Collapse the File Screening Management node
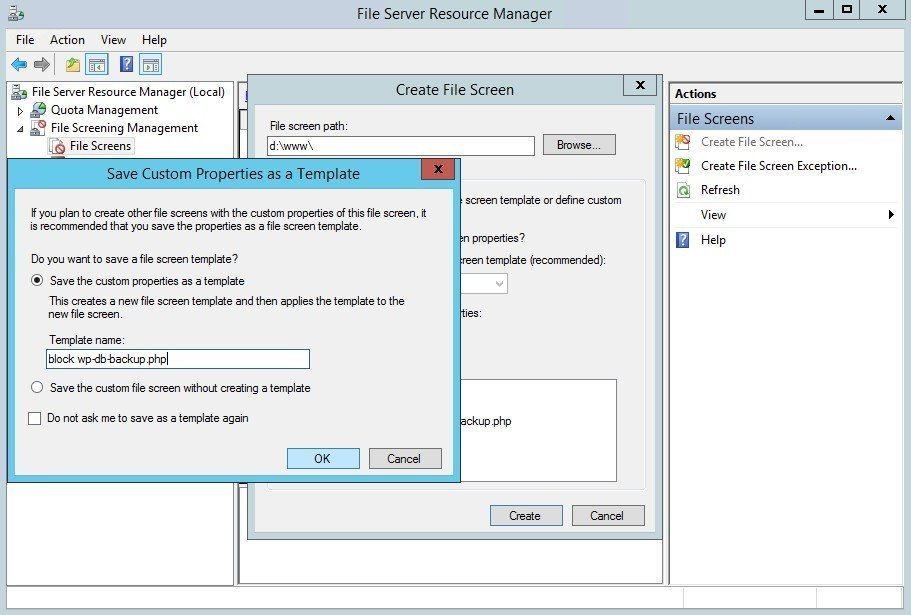The width and height of the screenshot is (911, 615). click(x=20, y=129)
